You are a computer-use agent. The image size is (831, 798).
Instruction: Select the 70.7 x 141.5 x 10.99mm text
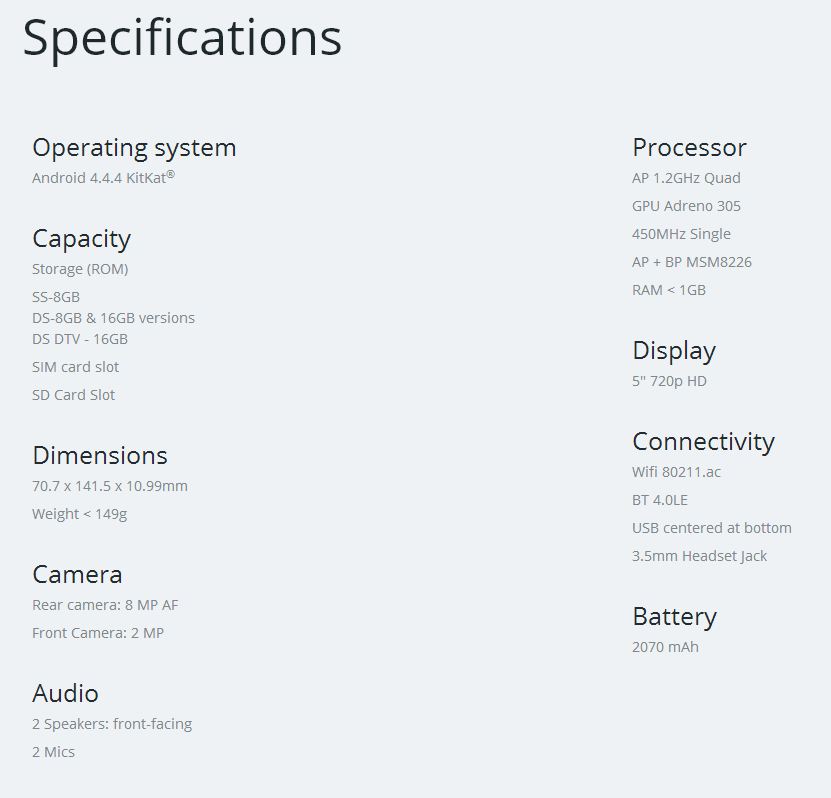click(110, 486)
